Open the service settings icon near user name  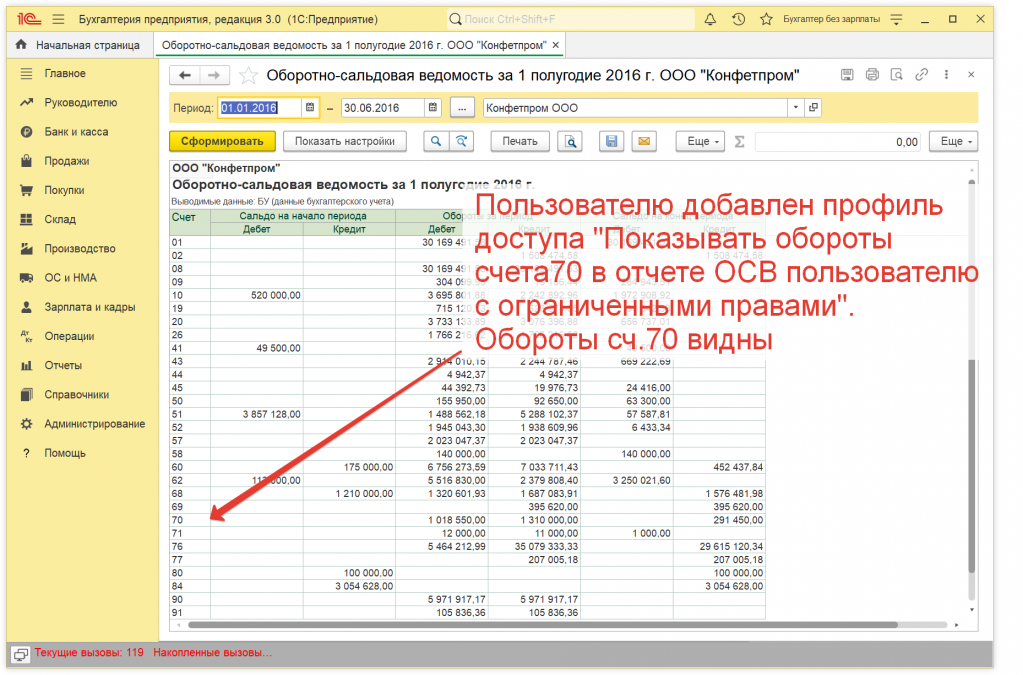[896, 19]
